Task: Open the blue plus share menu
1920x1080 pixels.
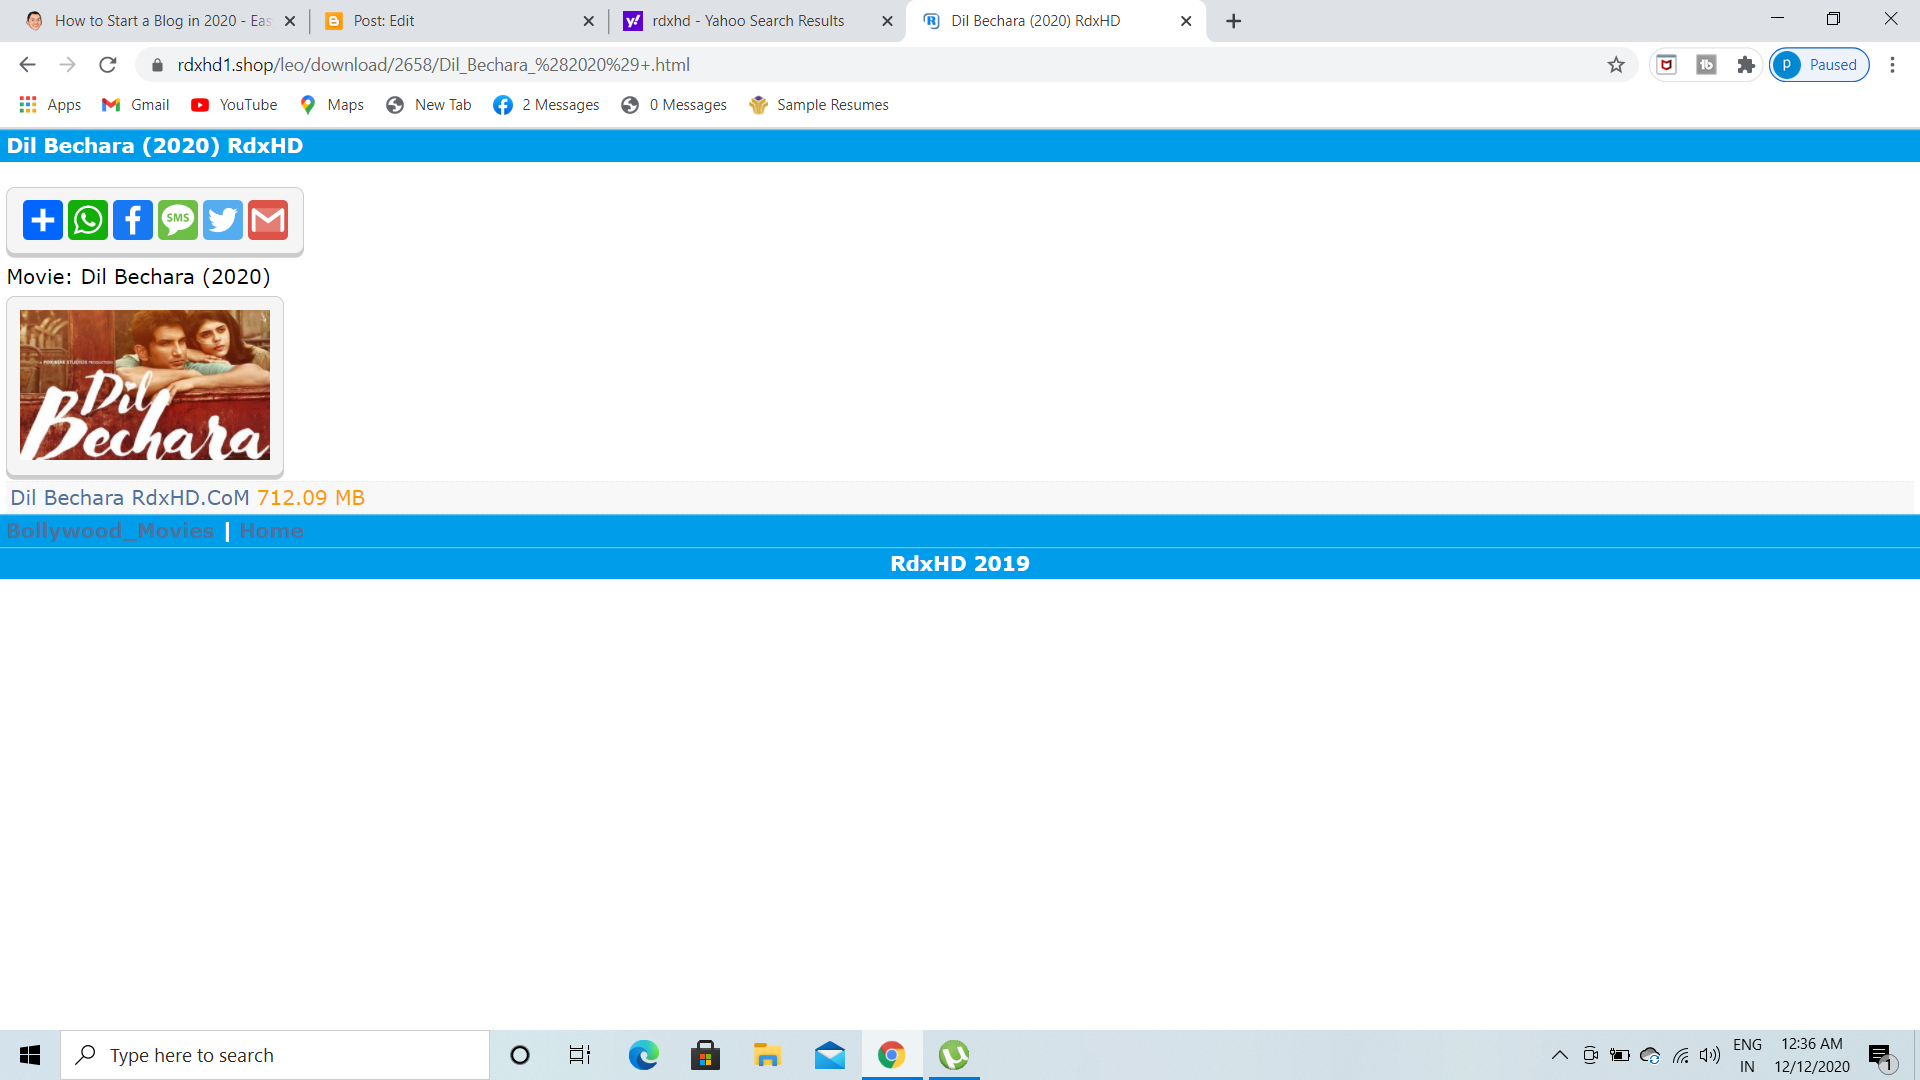Action: click(x=43, y=220)
